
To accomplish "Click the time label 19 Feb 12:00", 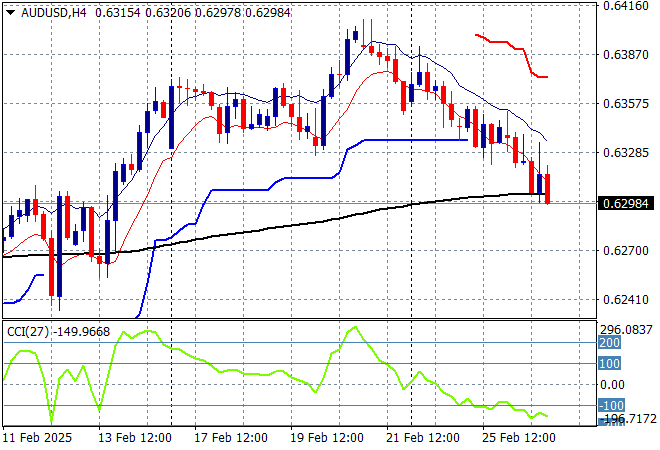I will pos(327,438).
